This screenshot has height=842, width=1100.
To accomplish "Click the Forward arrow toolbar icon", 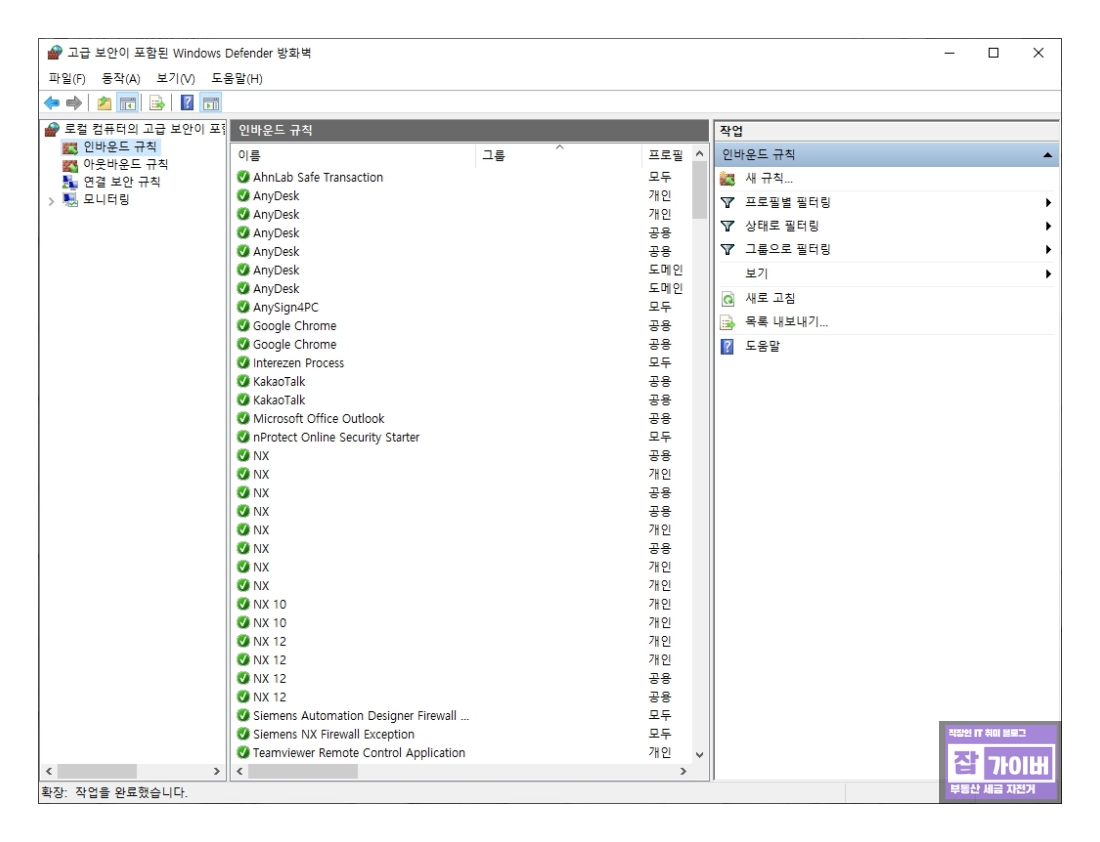I will click(74, 103).
